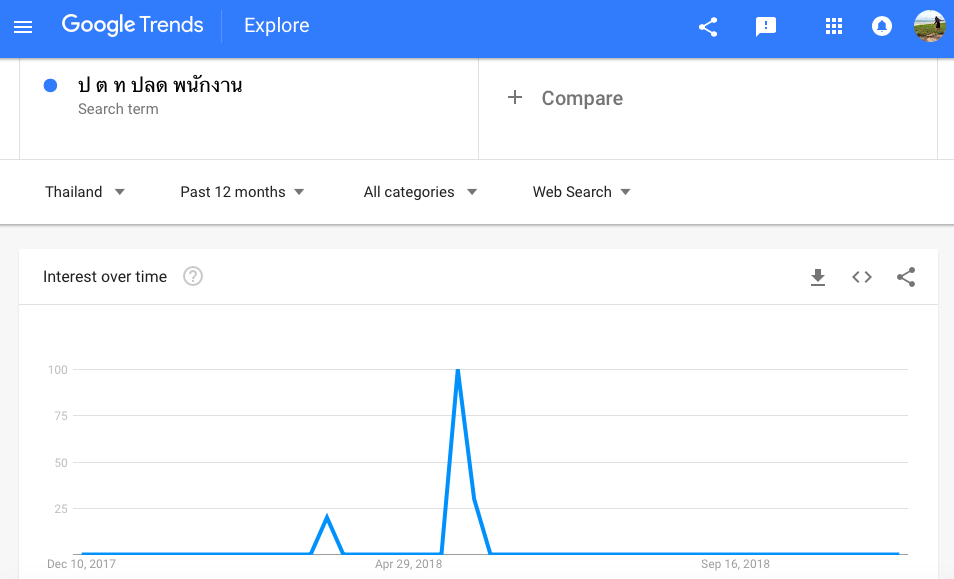954x579 pixels.
Task: Open the Web Search type dropdown
Action: tap(581, 192)
